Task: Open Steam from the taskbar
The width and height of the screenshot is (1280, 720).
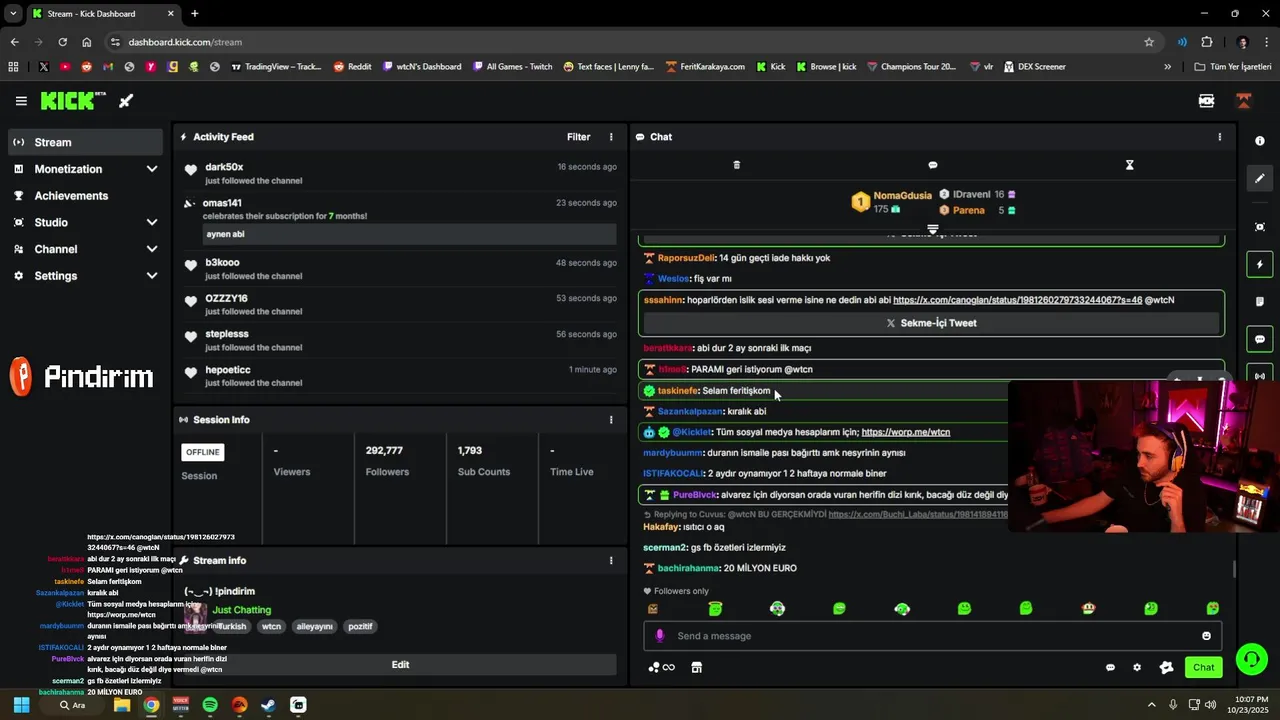Action: (269, 705)
